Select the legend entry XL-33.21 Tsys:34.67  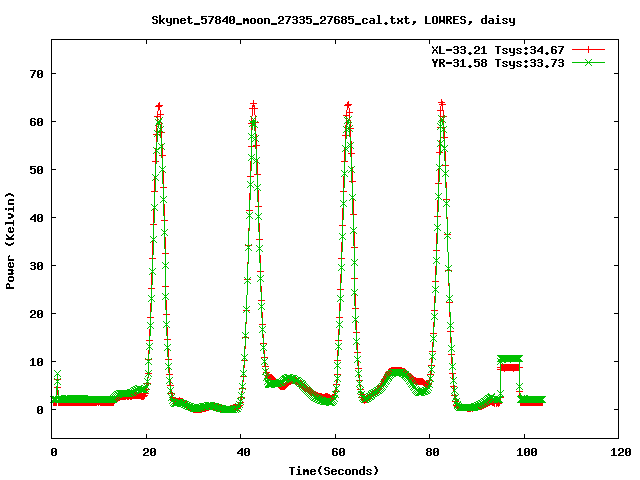pos(498,50)
